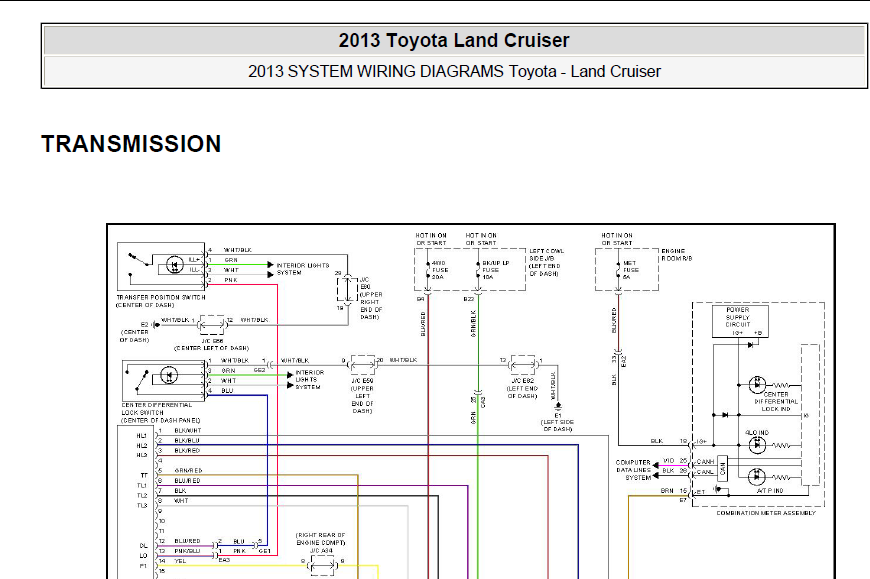Click the TT terminal label
The height and width of the screenshot is (579, 870).
(x=144, y=475)
